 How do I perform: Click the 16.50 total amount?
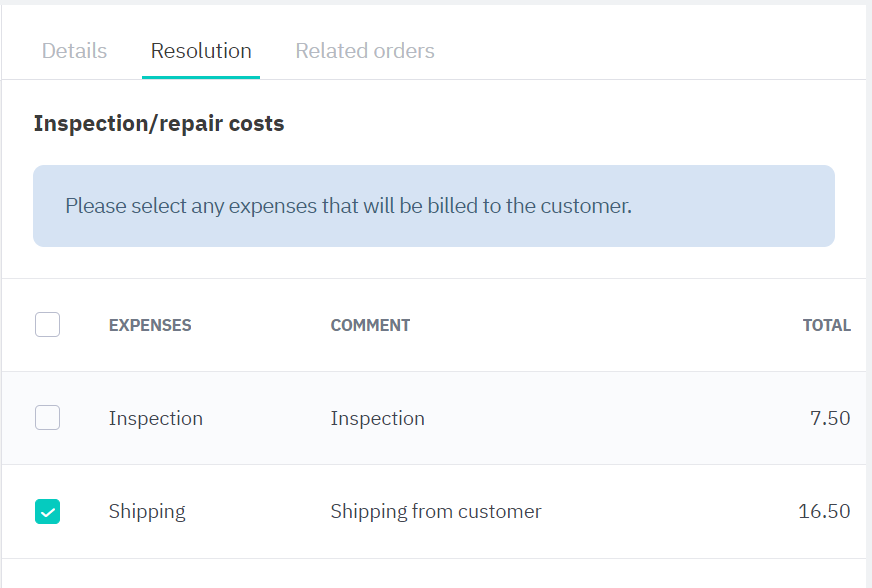824,512
